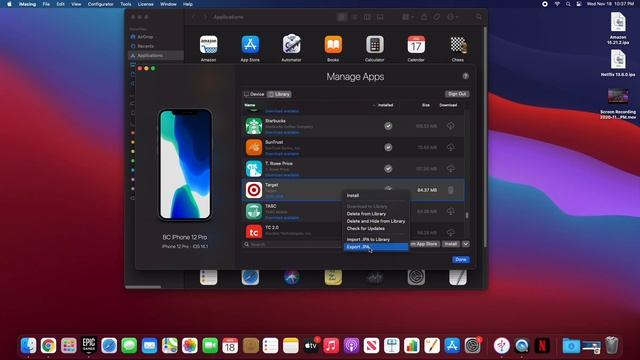Open the Configurator menu
The width and height of the screenshot is (640, 360).
click(100, 4)
